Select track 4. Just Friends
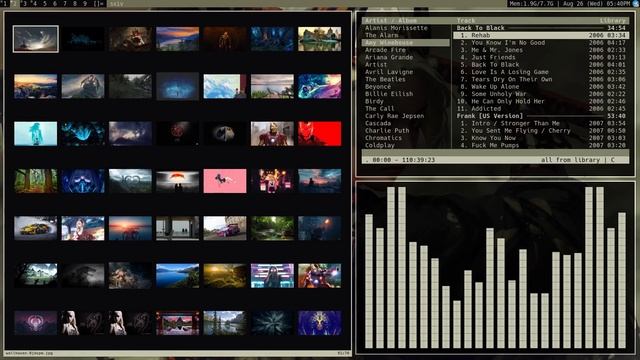The height and width of the screenshot is (360, 640). pos(541,58)
